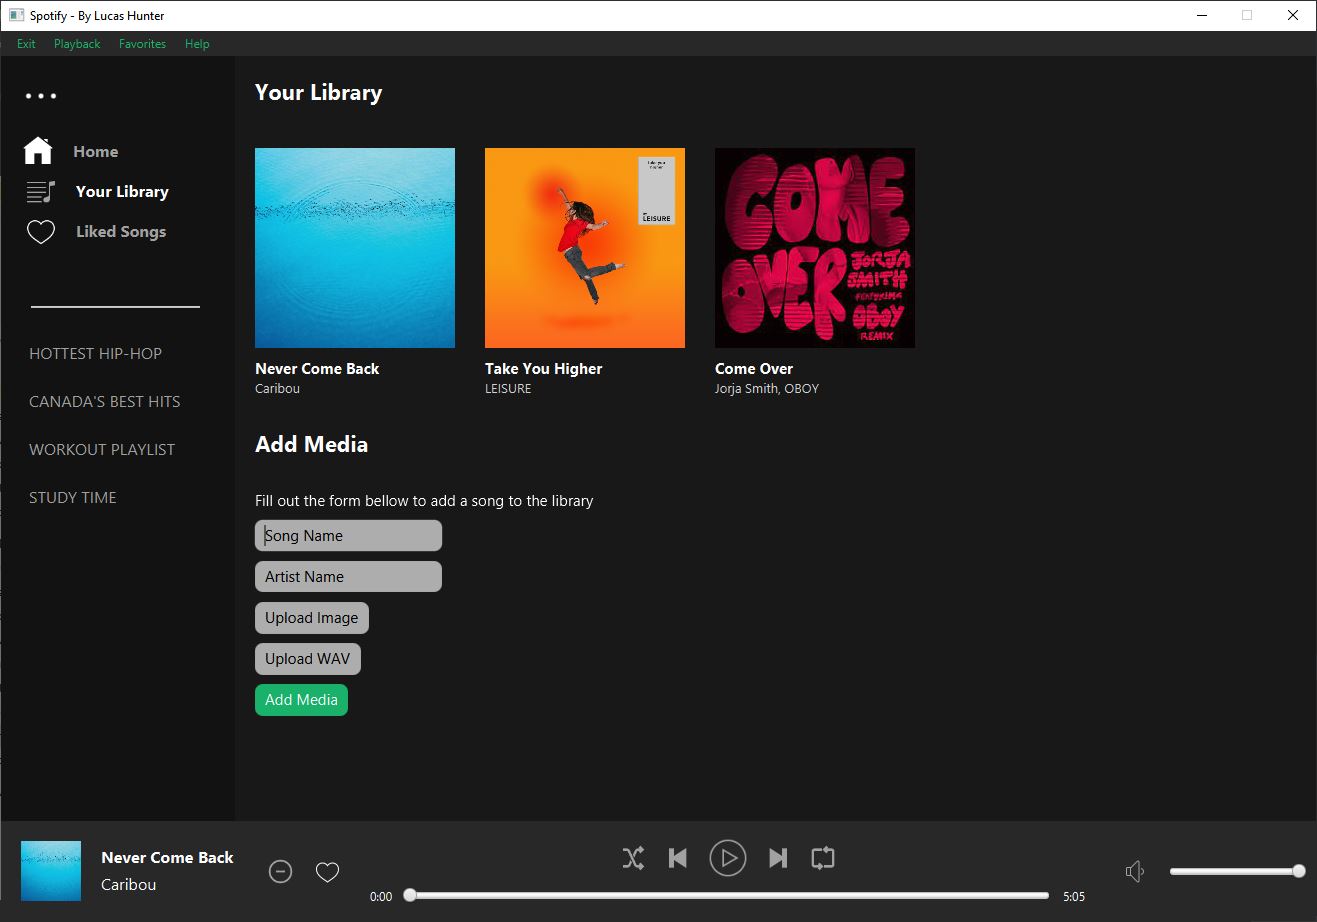
Task: Click the Artist Name input field
Action: (348, 577)
